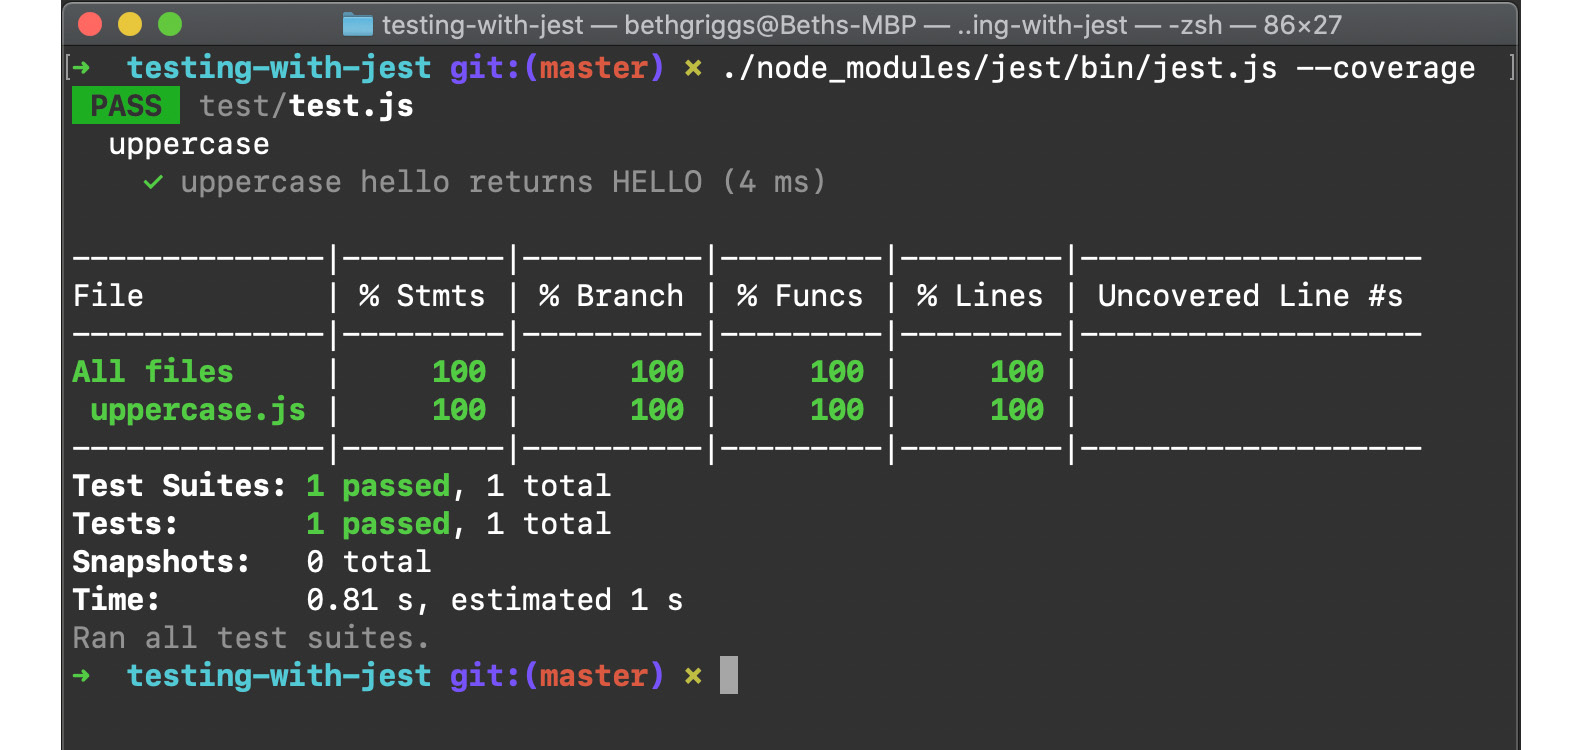Image resolution: width=1582 pixels, height=750 pixels.
Task: Select the test/test.js file path
Action: 306,106
